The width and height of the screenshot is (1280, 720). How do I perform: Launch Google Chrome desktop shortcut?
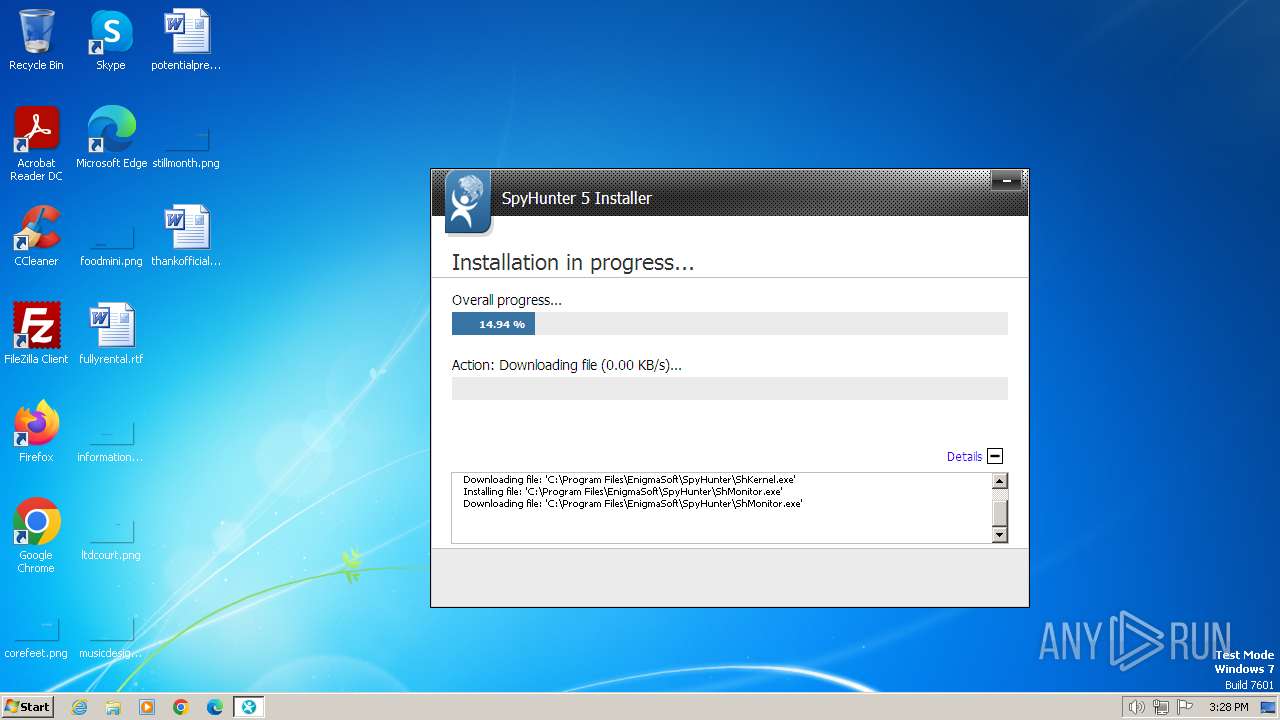click(36, 535)
